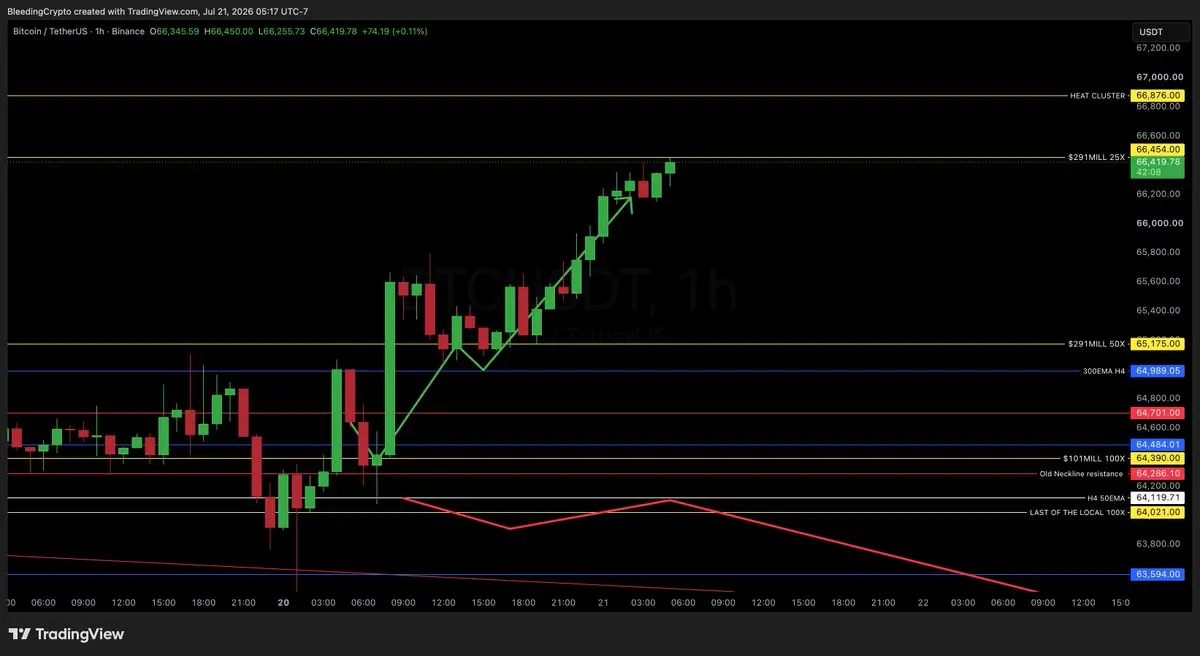The image size is (1200, 656).
Task: Click the high value H66,450.00
Action: (x=229, y=32)
